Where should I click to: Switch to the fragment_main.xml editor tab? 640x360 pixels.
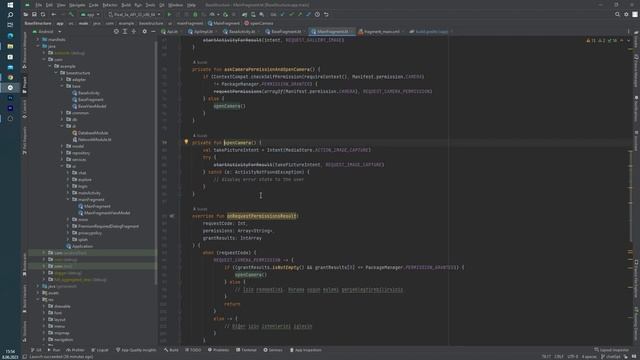click(379, 31)
